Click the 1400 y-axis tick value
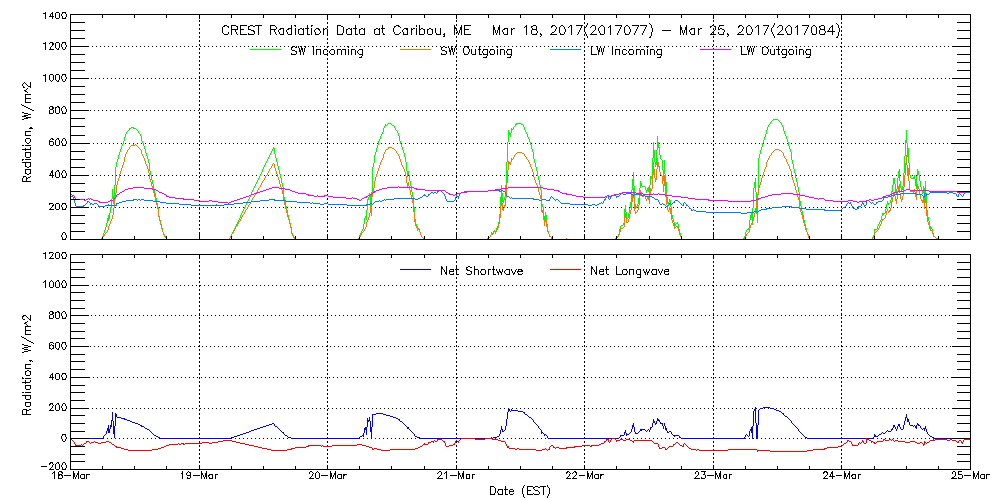The image size is (1000, 500). [x=54, y=17]
